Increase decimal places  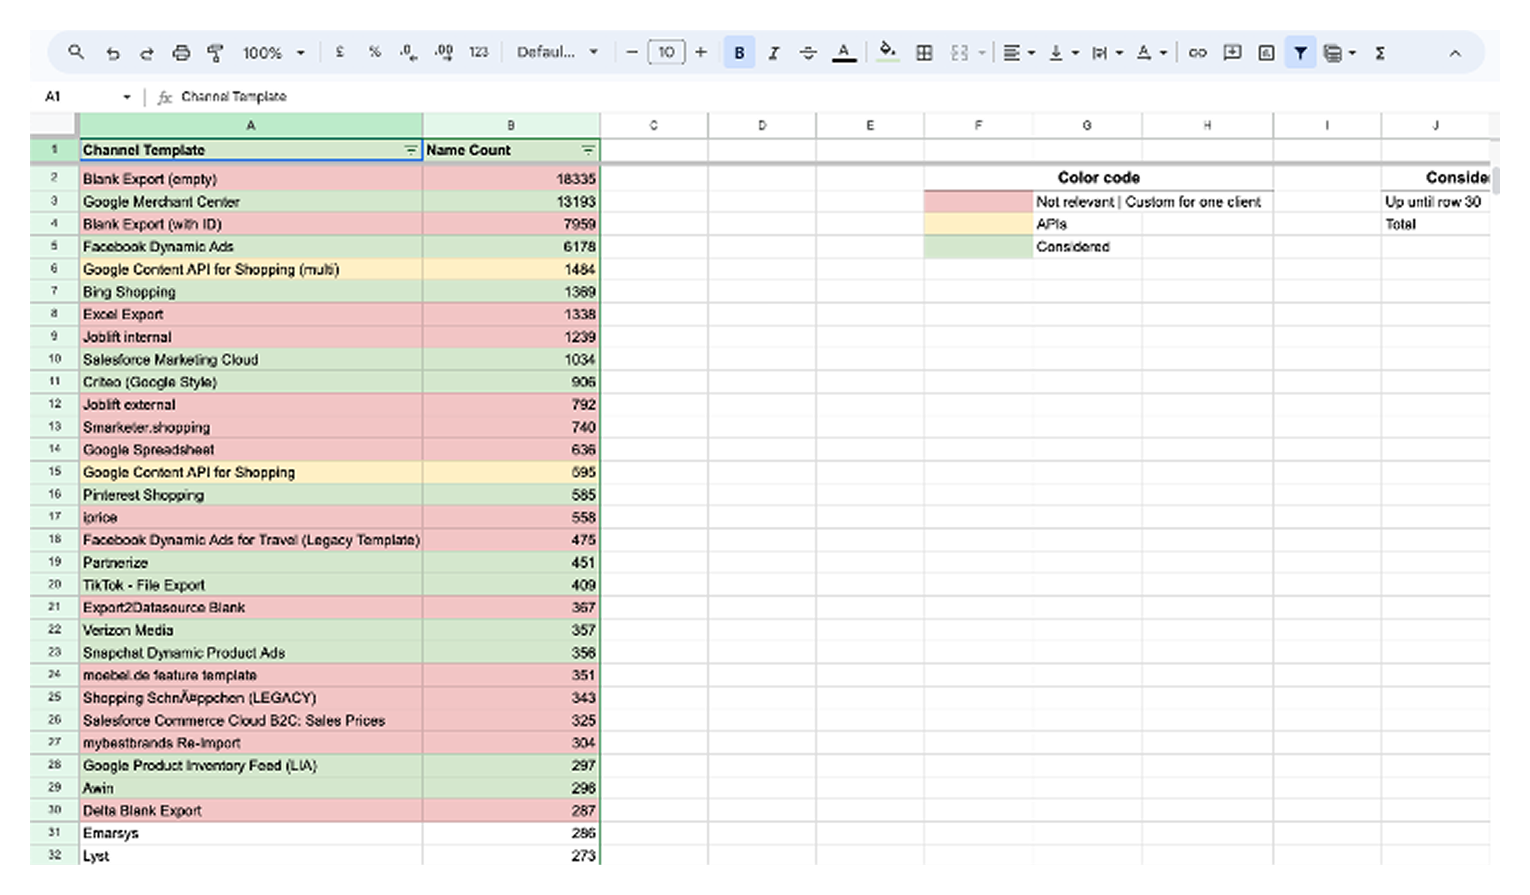(x=444, y=52)
